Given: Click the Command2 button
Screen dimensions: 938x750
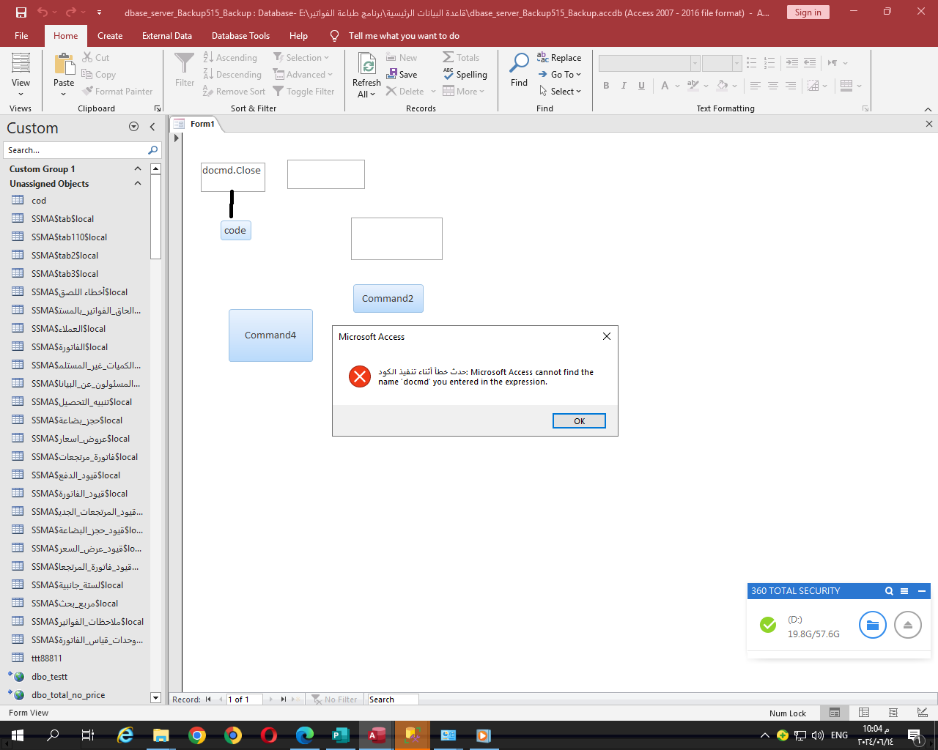Looking at the screenshot, I should (x=388, y=298).
